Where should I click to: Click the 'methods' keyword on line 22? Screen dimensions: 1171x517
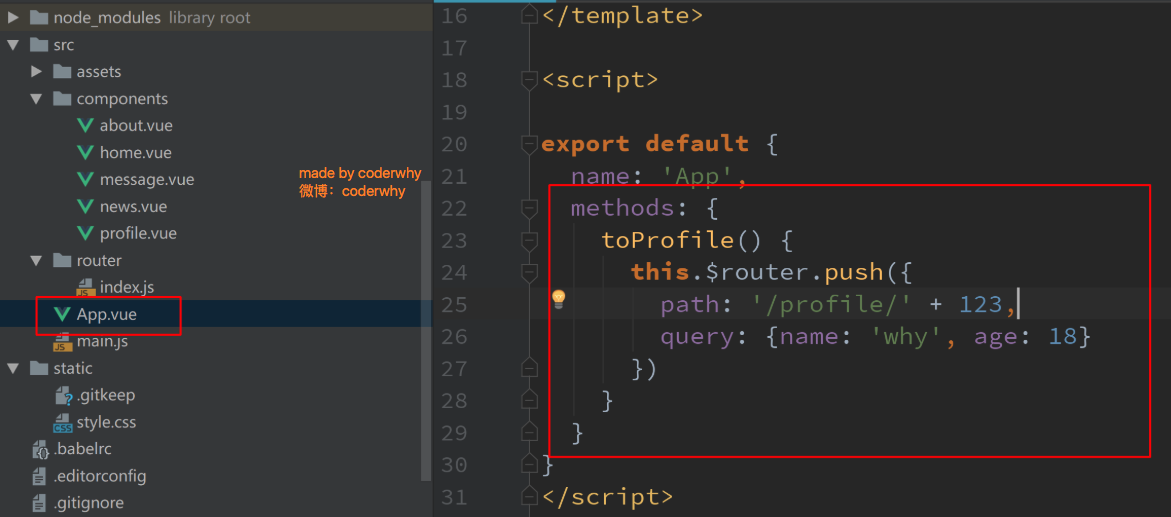(623, 208)
